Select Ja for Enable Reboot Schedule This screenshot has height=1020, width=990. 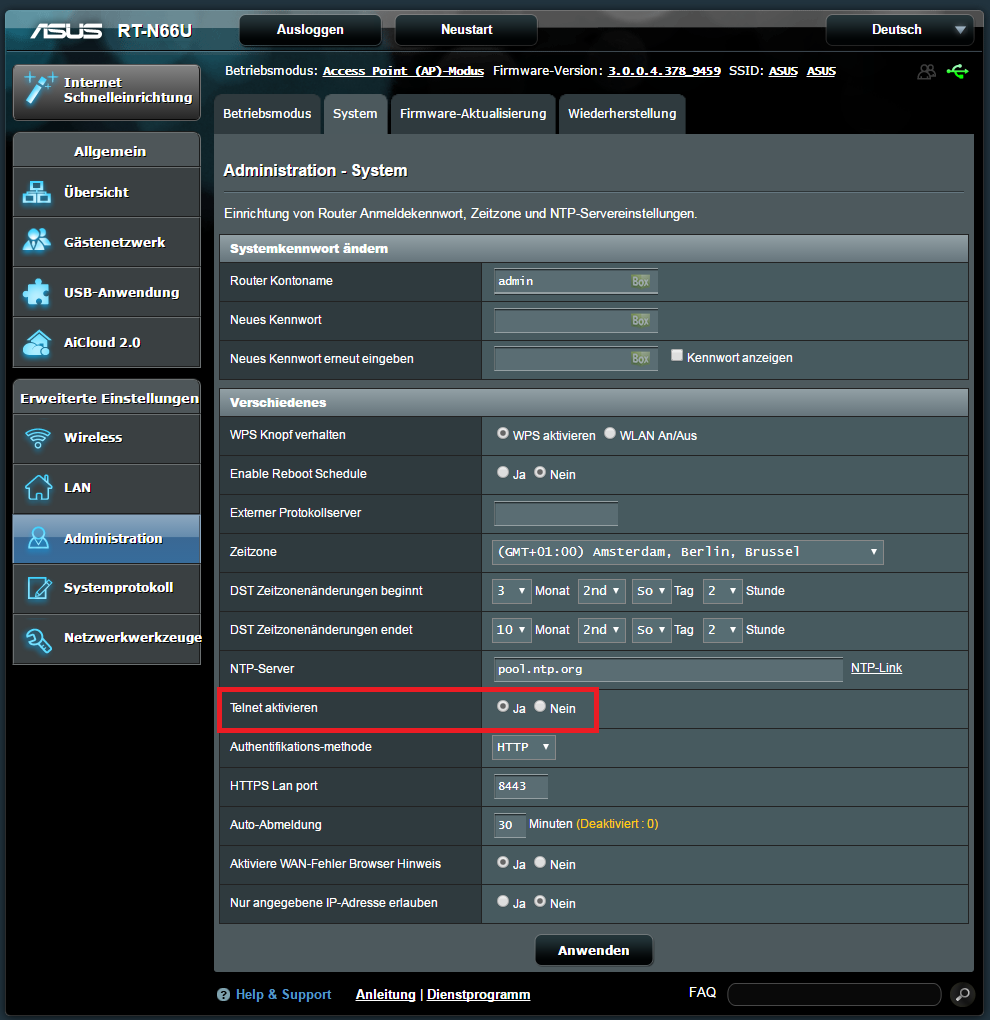point(503,473)
